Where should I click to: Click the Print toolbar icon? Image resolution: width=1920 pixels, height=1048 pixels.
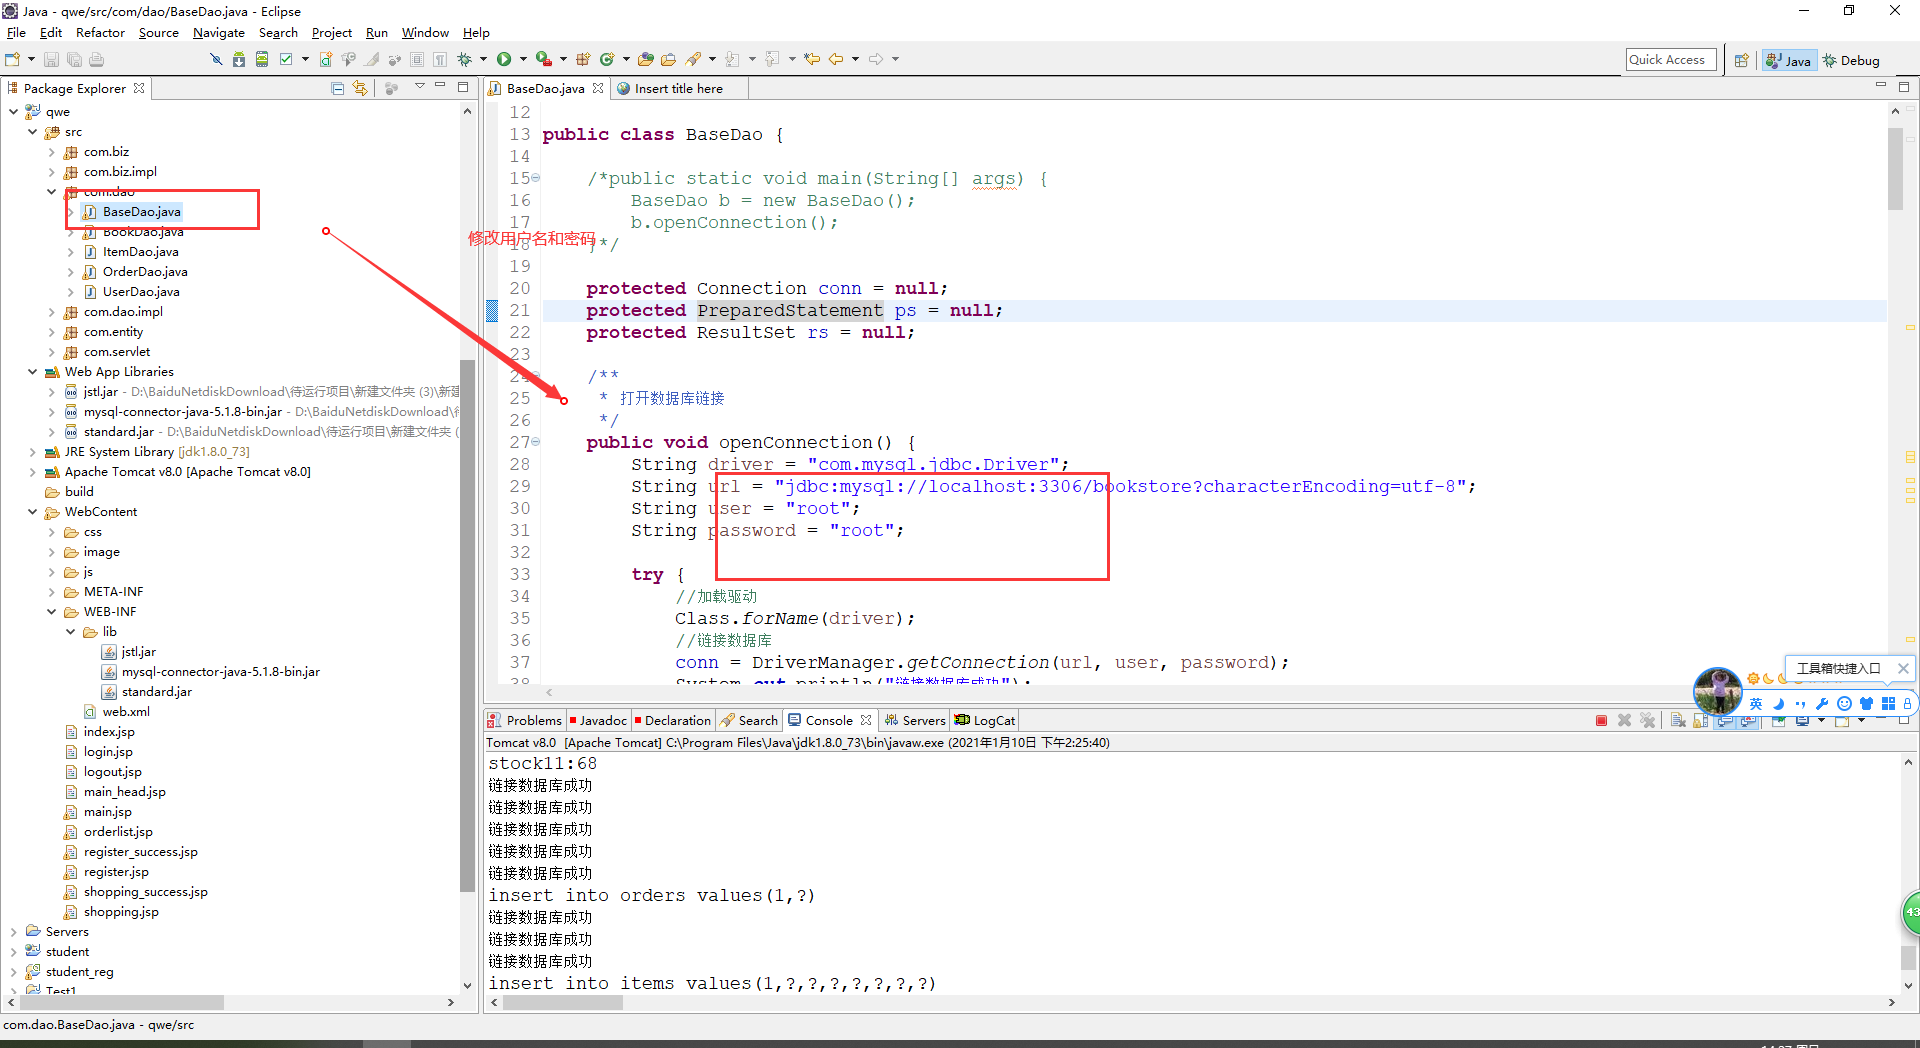click(x=96, y=59)
